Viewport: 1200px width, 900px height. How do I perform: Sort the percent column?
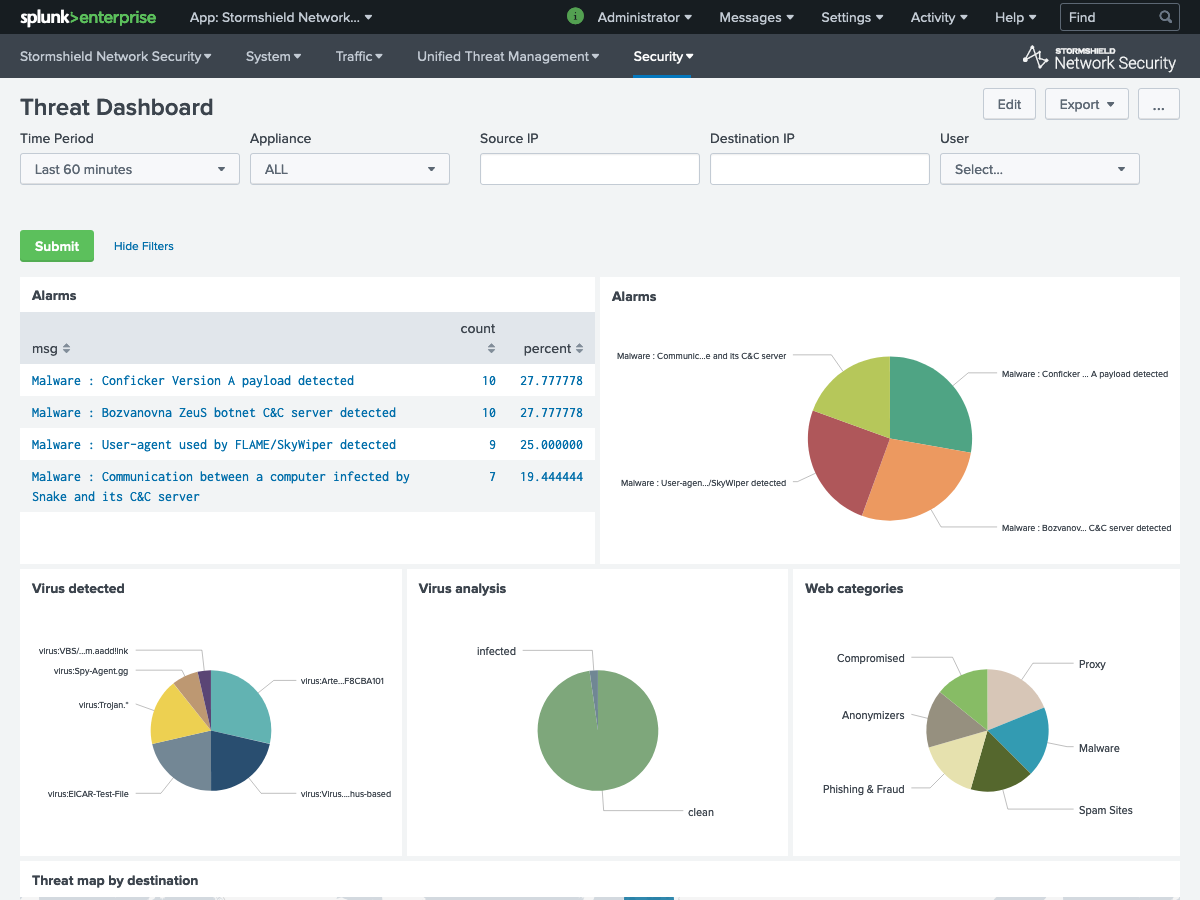click(x=553, y=348)
